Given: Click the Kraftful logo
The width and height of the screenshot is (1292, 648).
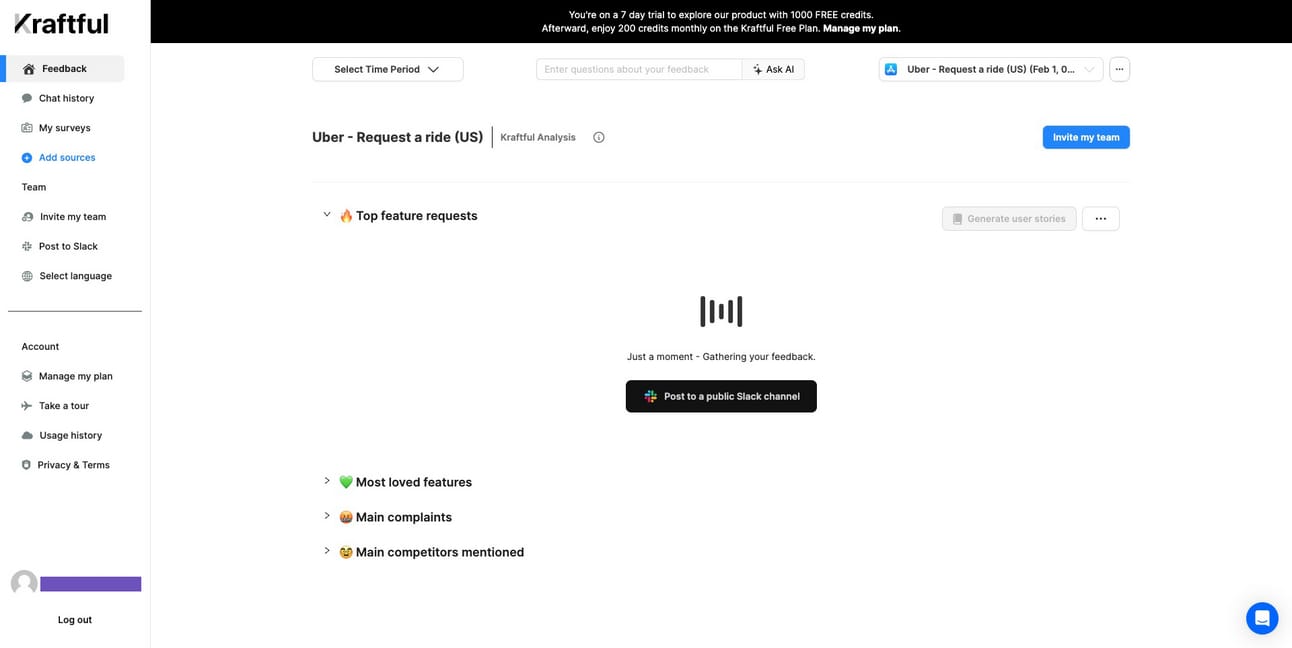Looking at the screenshot, I should tap(61, 24).
